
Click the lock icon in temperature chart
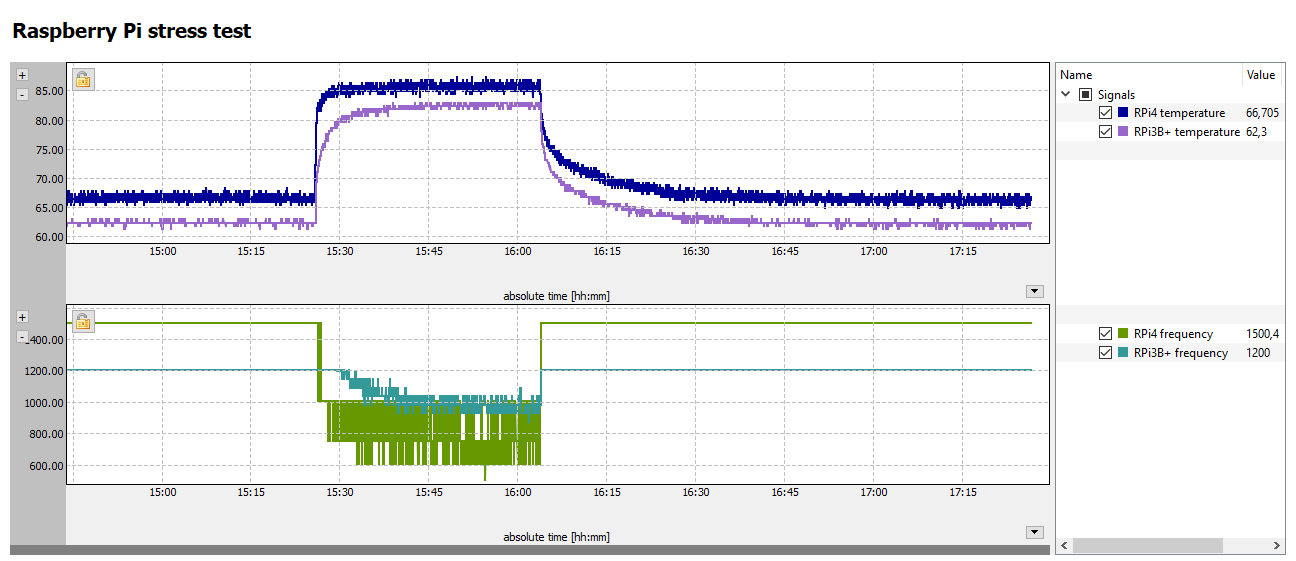(x=83, y=78)
